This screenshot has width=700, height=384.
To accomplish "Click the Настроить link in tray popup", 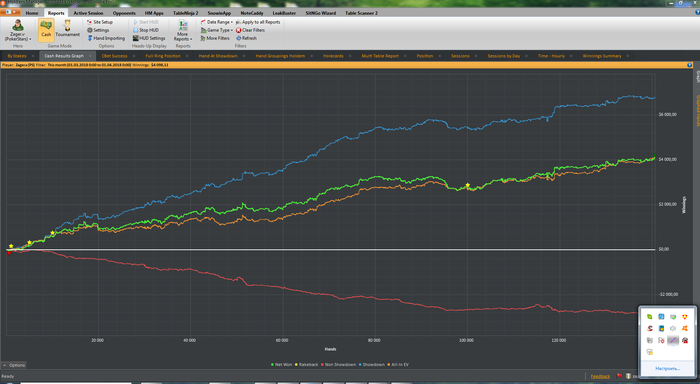I will tap(667, 368).
